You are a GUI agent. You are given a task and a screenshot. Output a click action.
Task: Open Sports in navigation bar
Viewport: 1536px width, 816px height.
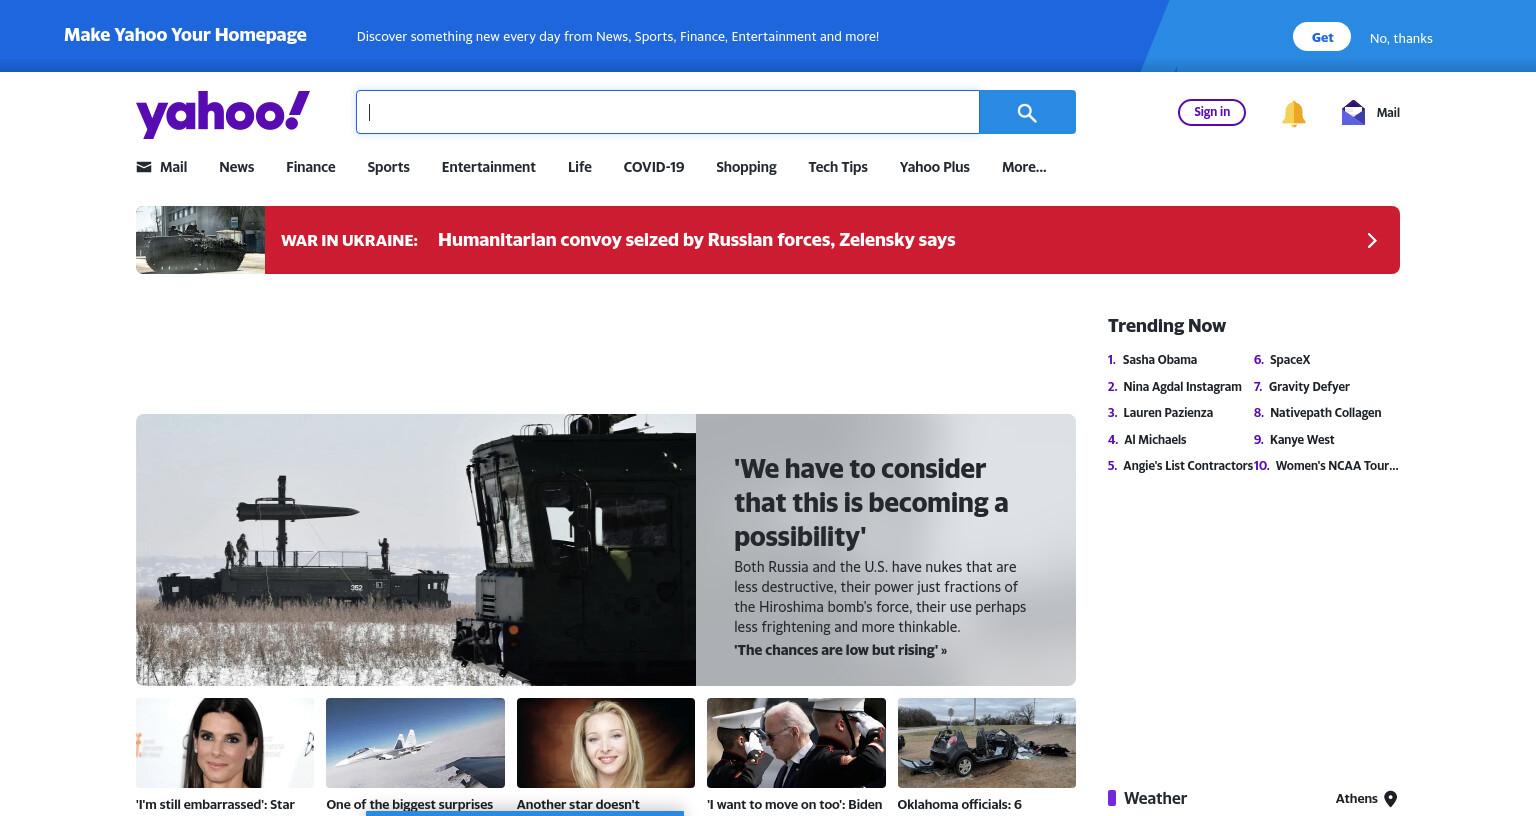tap(388, 167)
